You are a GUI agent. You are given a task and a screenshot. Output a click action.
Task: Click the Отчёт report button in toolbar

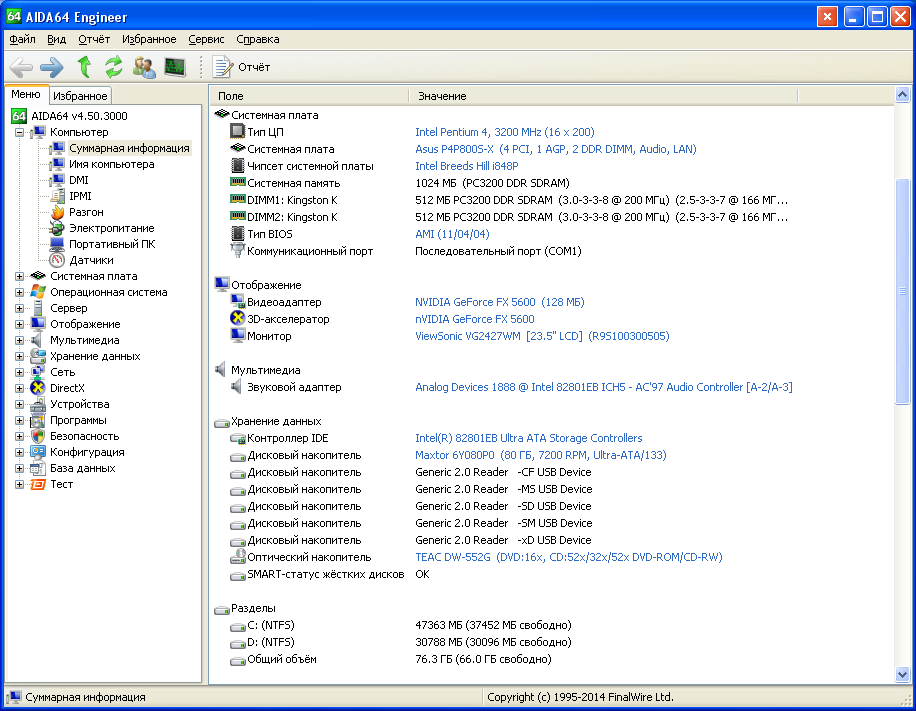point(241,67)
